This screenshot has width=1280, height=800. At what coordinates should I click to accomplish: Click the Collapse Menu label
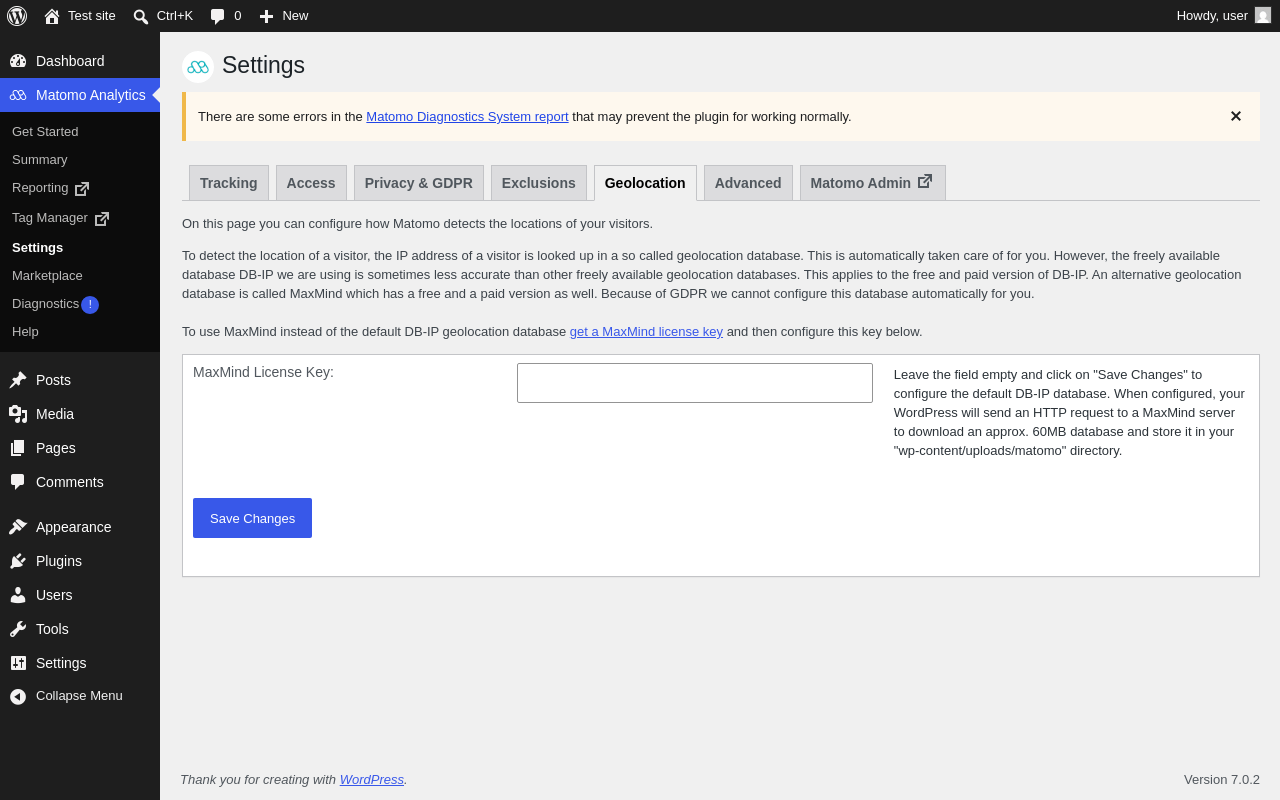tap(79, 696)
